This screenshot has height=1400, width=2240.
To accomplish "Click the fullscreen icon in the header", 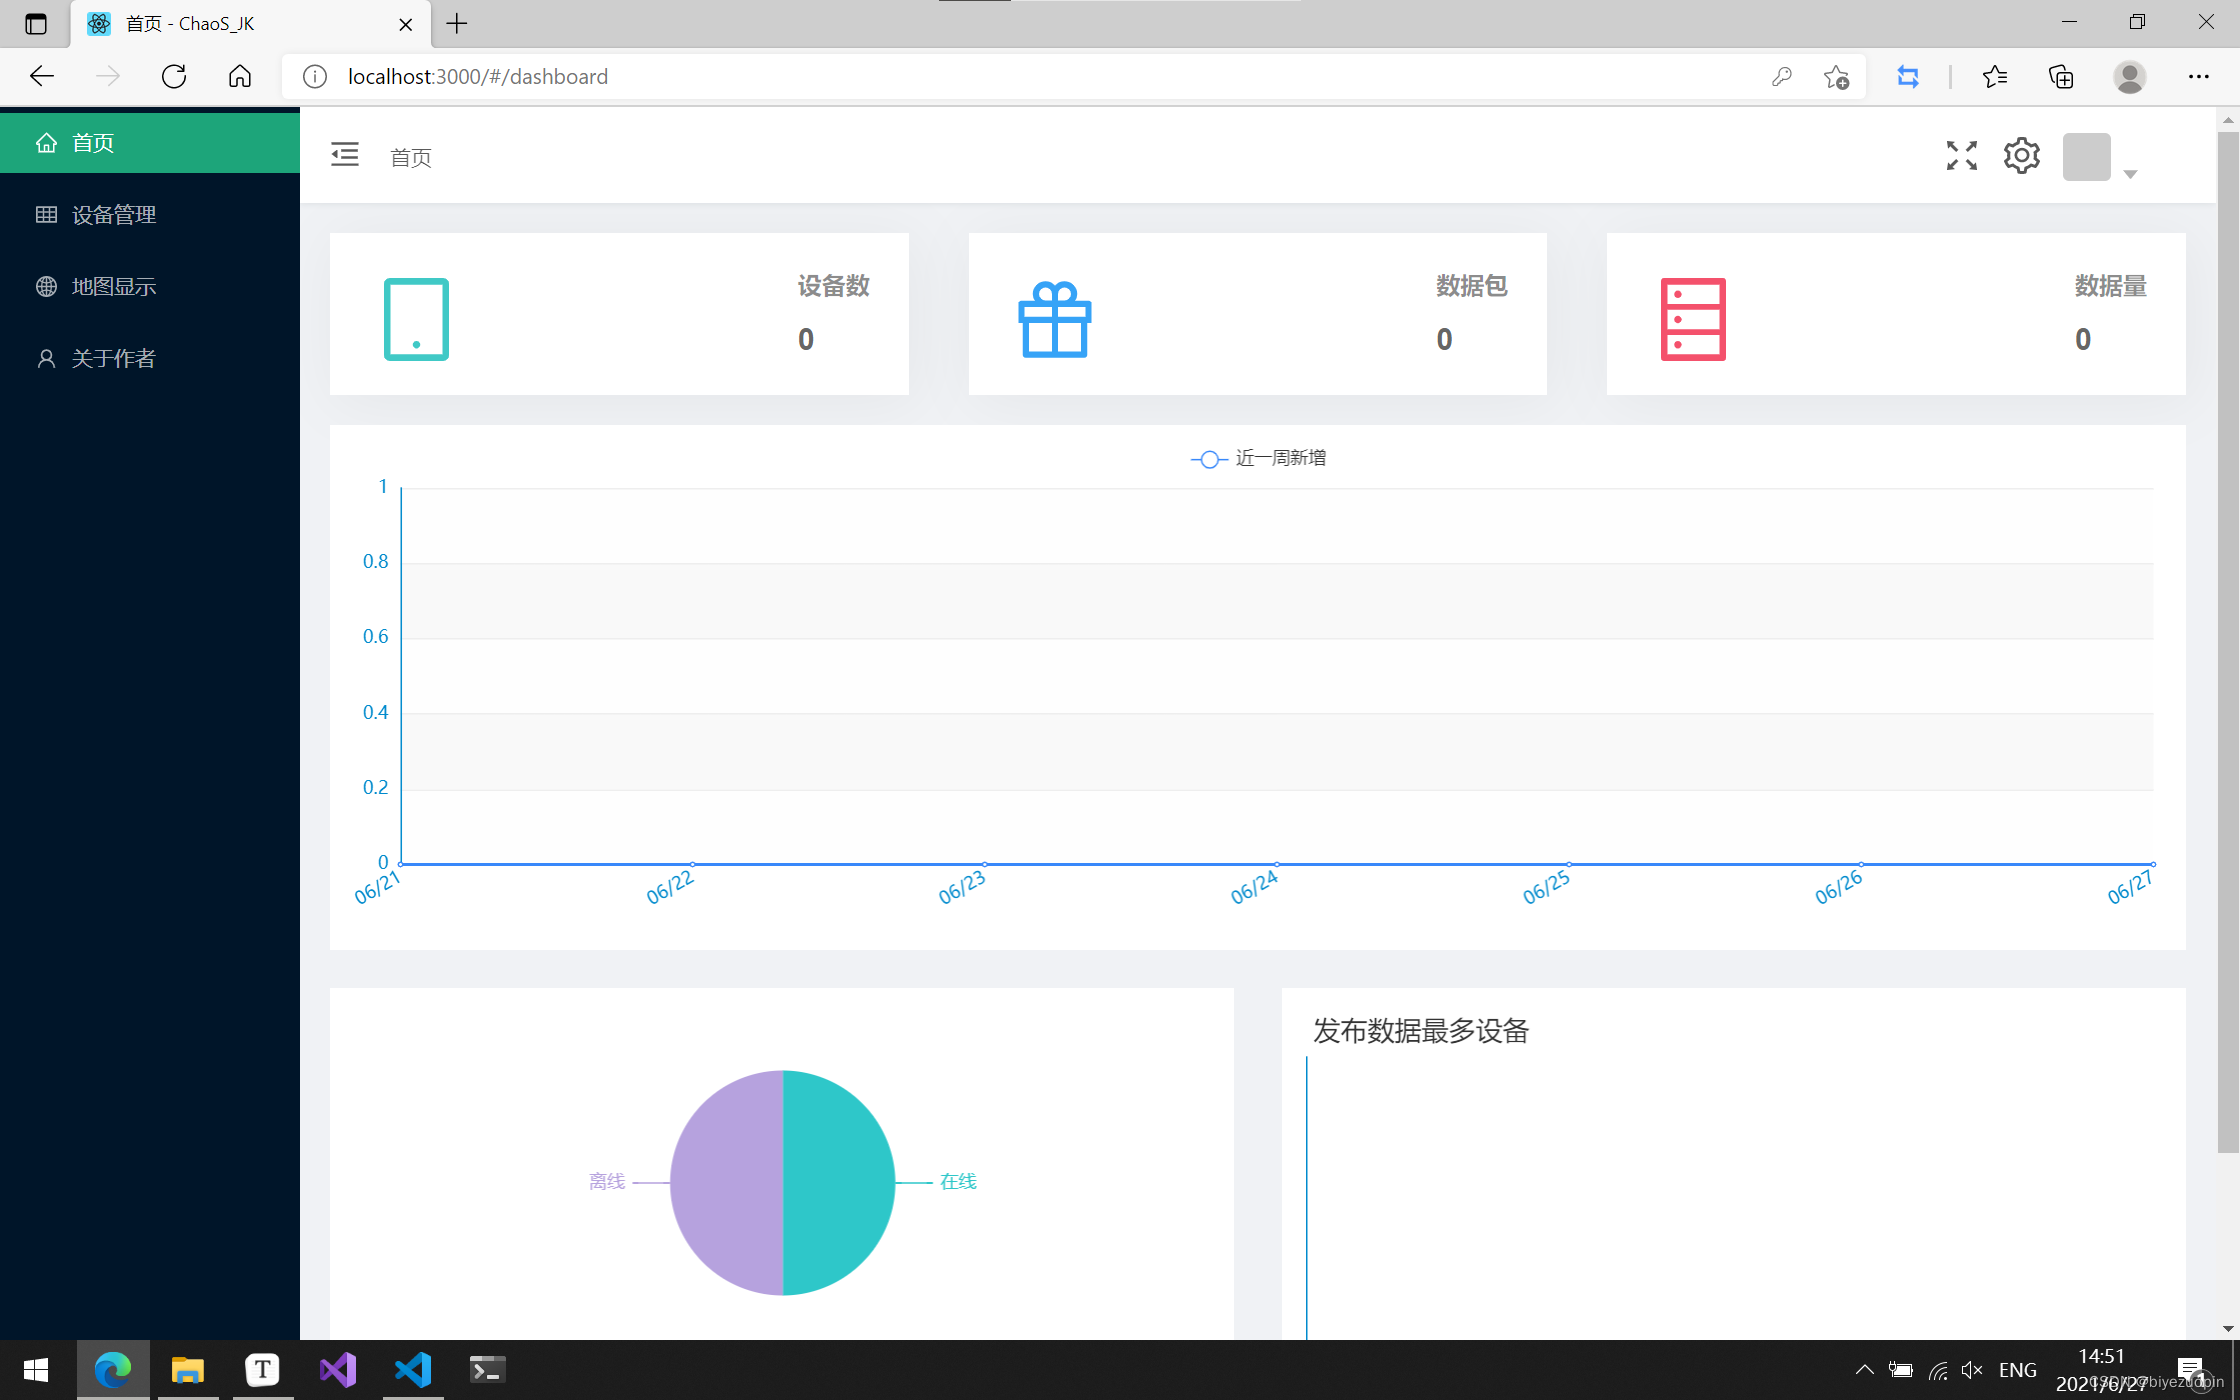I will click(x=1961, y=155).
